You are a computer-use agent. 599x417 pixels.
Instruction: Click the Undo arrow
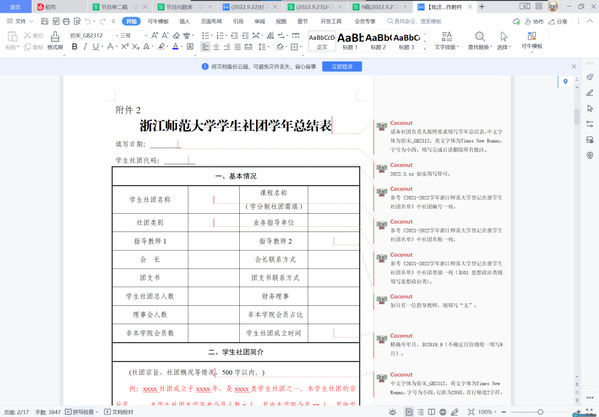88,21
